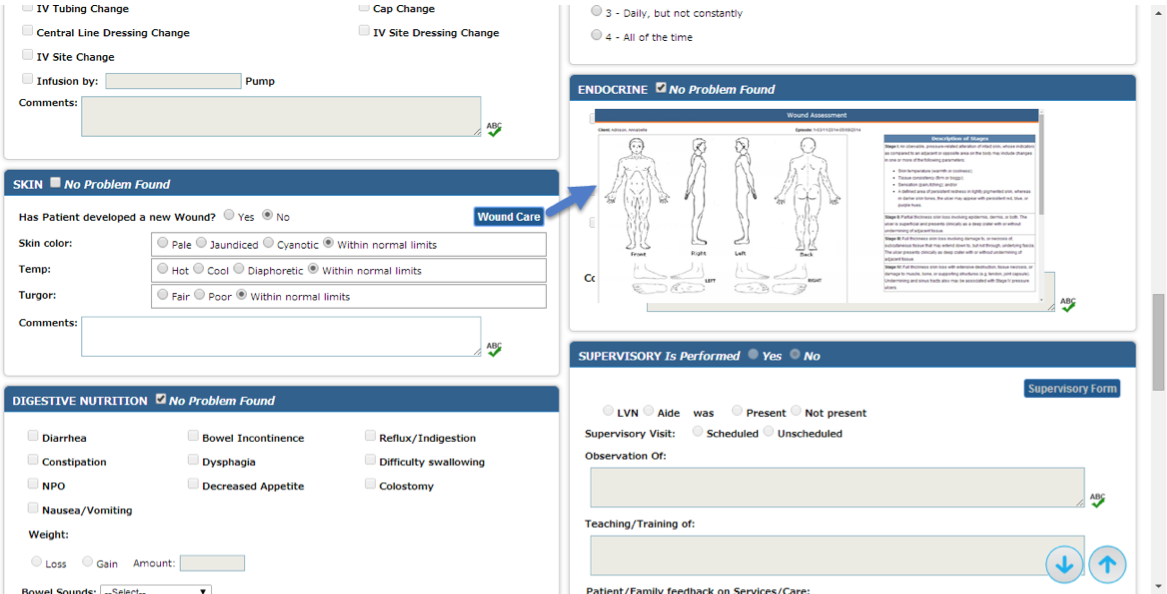Check the Reflux/Indigestion checkbox
The width and height of the screenshot is (1167, 594).
pyautogui.click(x=370, y=436)
